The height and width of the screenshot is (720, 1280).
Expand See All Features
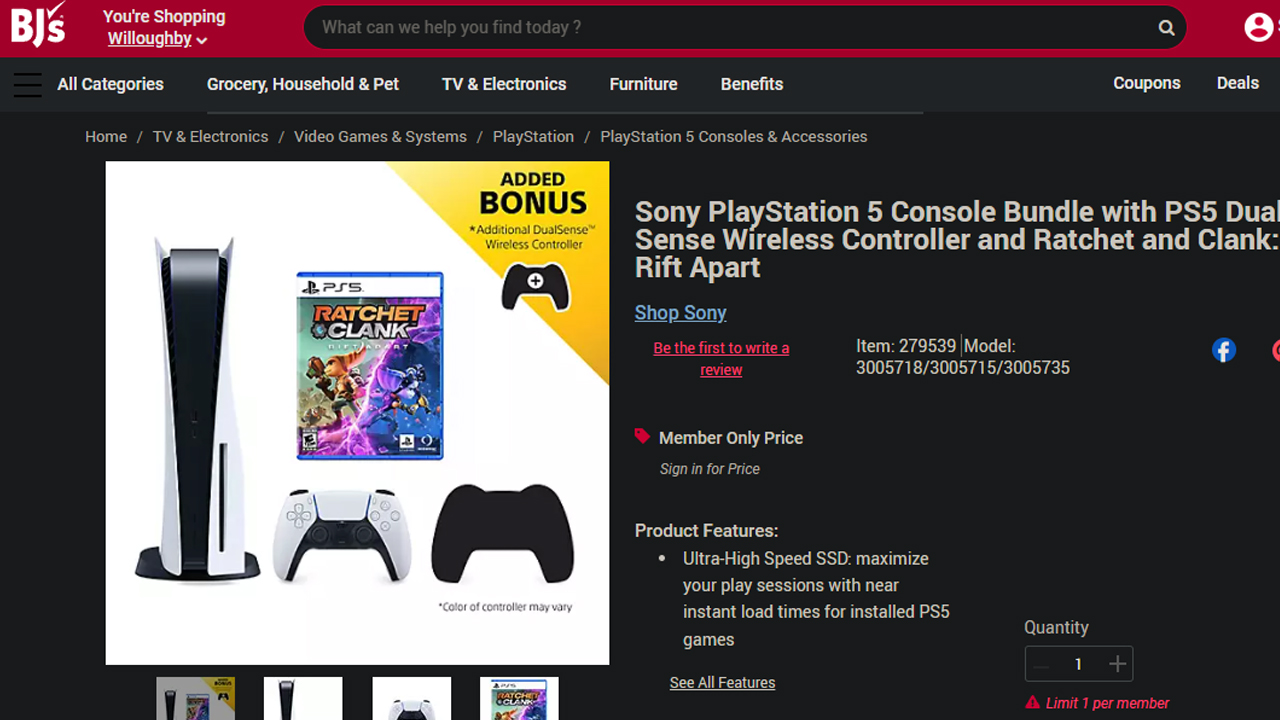pyautogui.click(x=722, y=683)
